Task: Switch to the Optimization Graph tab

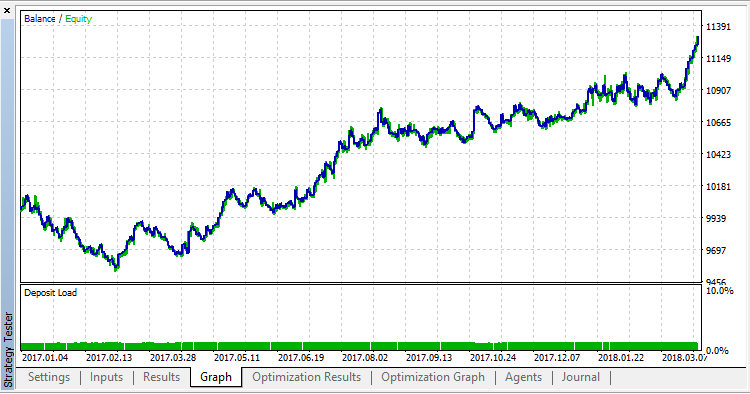Action: 433,377
